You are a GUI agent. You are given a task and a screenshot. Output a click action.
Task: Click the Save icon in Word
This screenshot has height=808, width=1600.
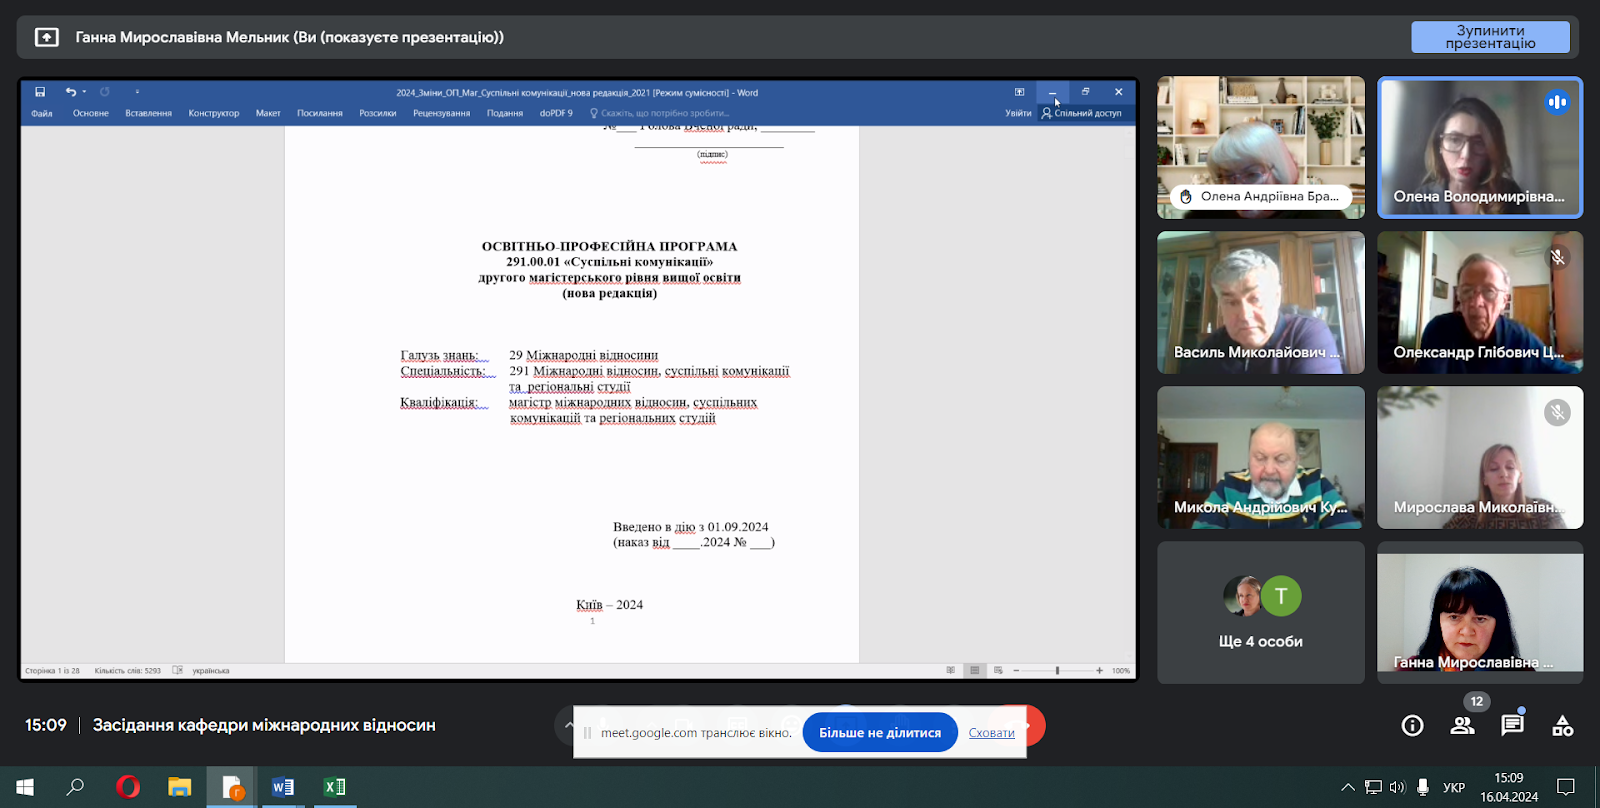[40, 92]
